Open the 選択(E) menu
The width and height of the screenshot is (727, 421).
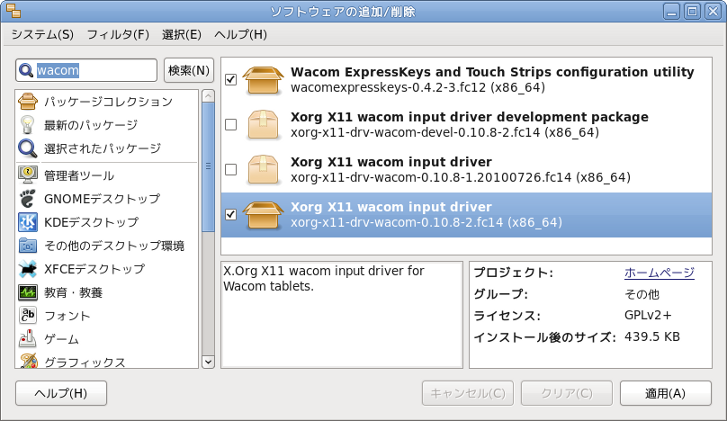(x=181, y=35)
